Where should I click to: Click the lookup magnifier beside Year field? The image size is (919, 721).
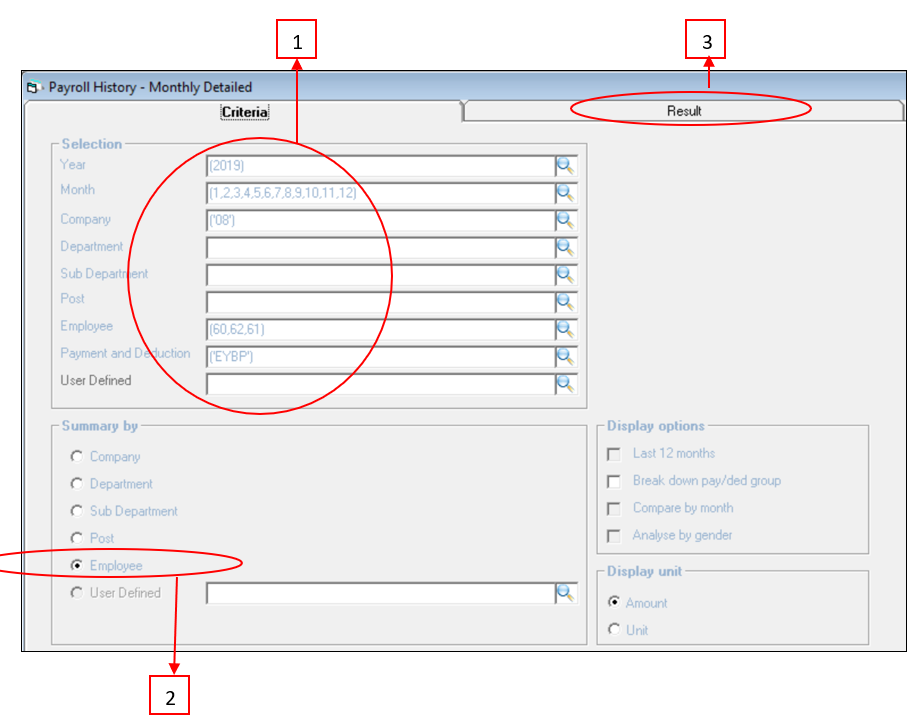tap(566, 166)
